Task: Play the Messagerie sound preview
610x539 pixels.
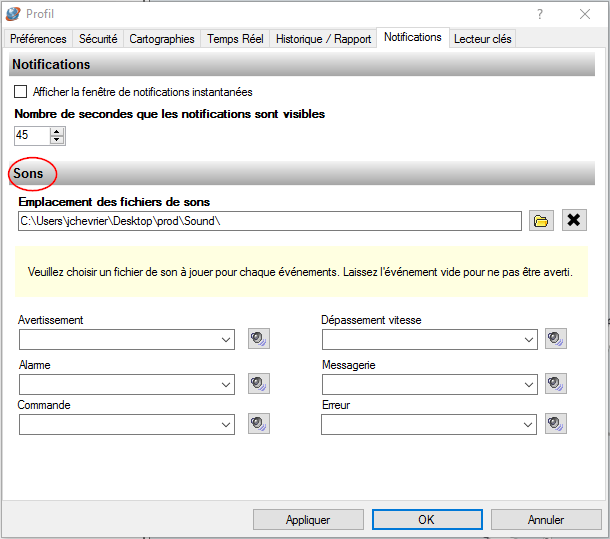Action: coord(556,383)
